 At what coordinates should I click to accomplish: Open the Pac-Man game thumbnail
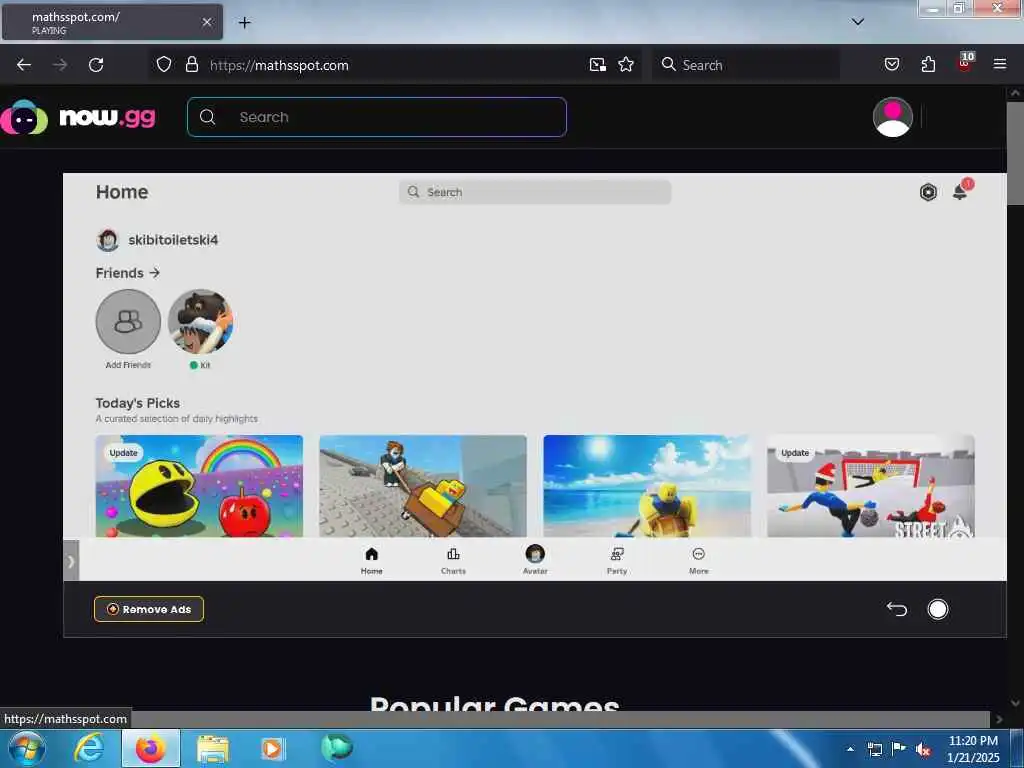[199, 486]
